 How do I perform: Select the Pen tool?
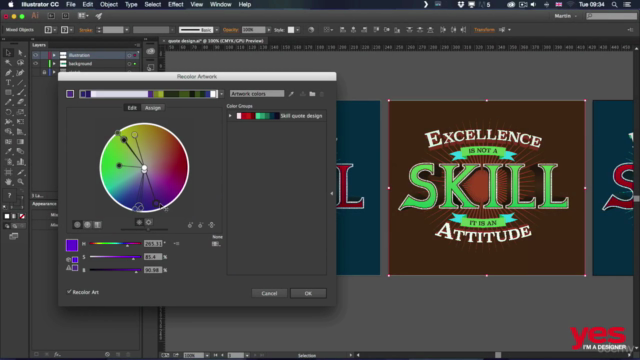8,73
